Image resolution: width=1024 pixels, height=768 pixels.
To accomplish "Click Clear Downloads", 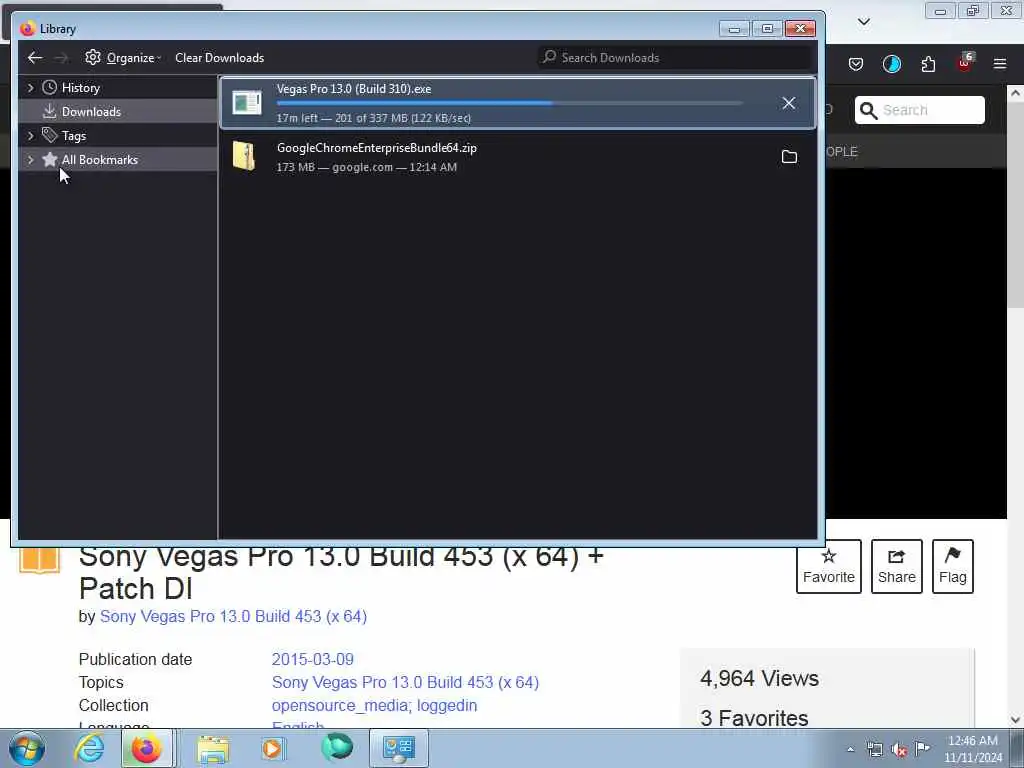I will coord(219,57).
